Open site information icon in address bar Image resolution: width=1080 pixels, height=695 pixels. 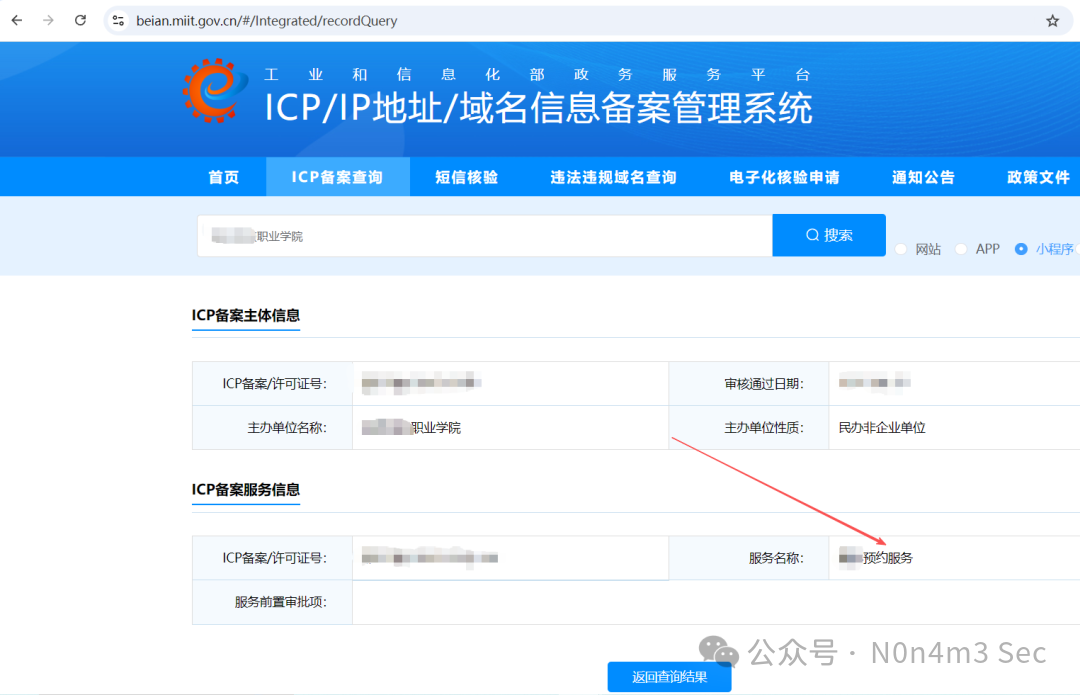[x=118, y=21]
